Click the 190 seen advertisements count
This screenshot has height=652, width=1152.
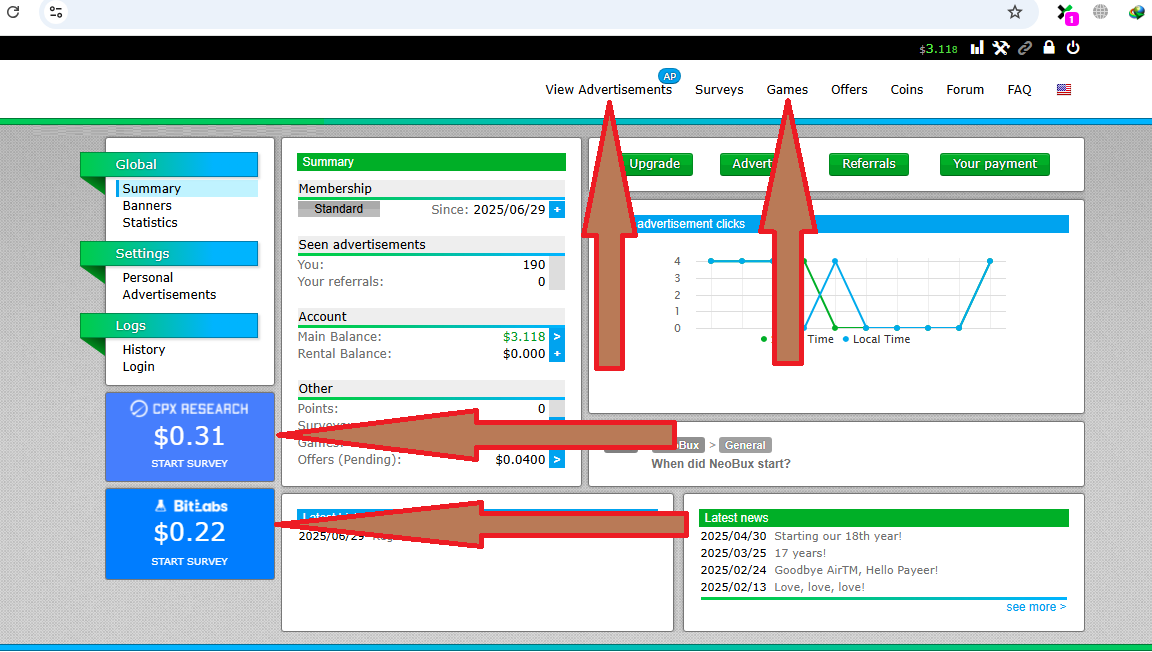tap(534, 265)
